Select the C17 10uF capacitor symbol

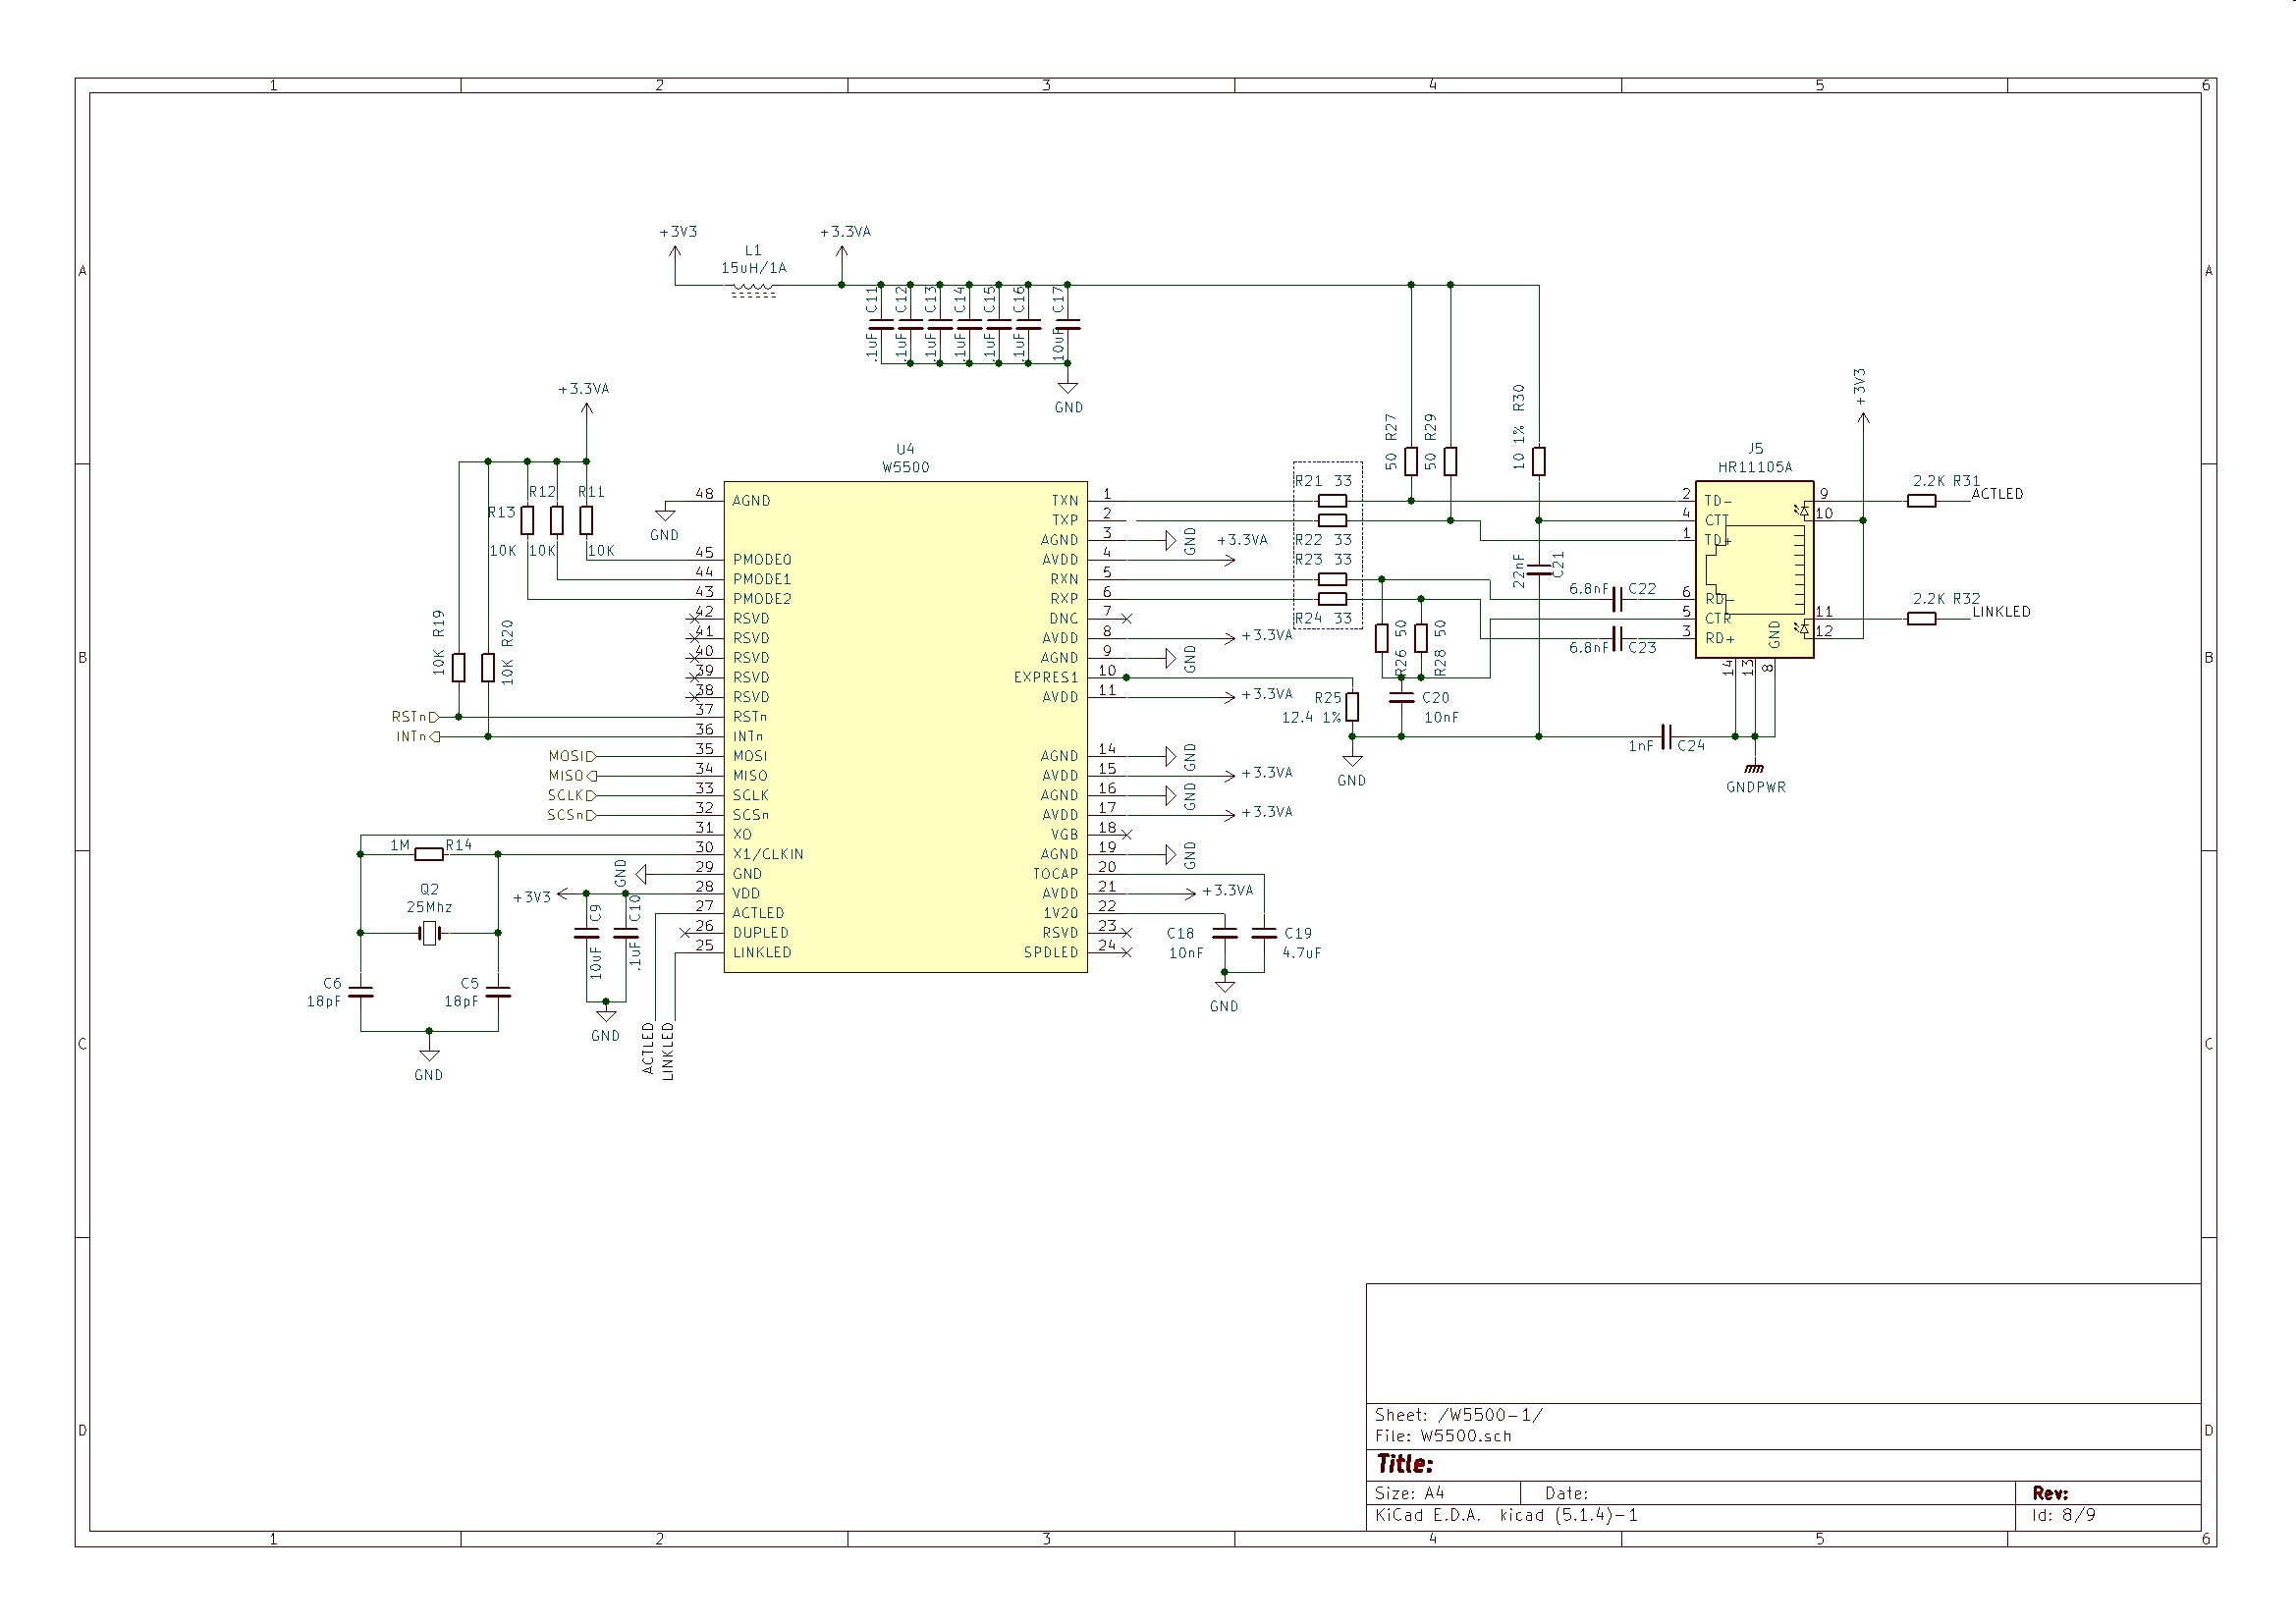click(1068, 324)
